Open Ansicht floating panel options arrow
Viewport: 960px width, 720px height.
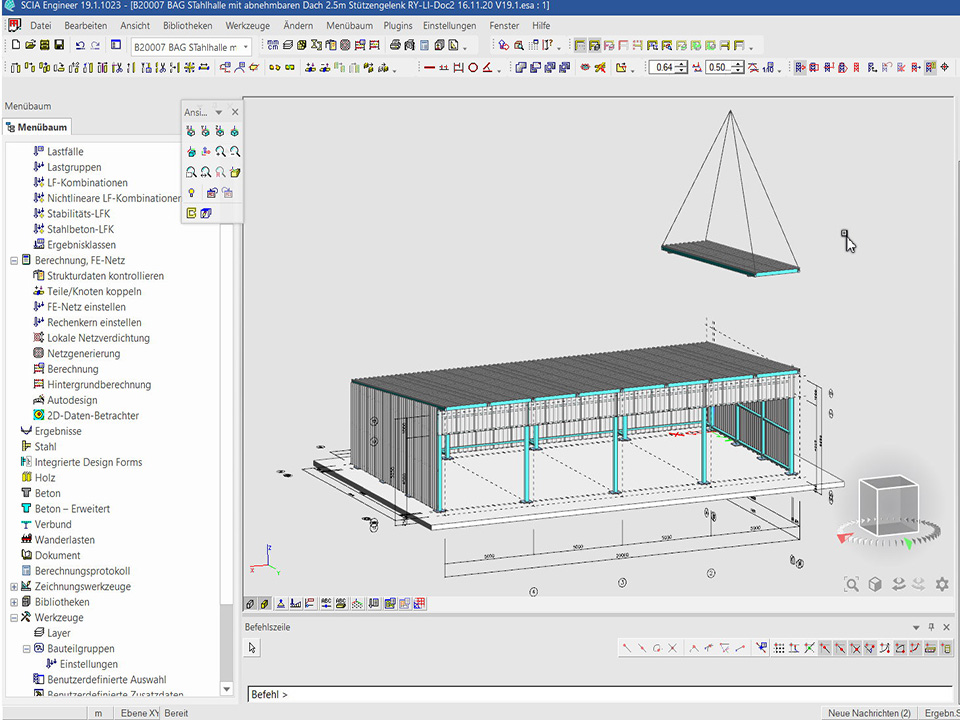(x=220, y=113)
